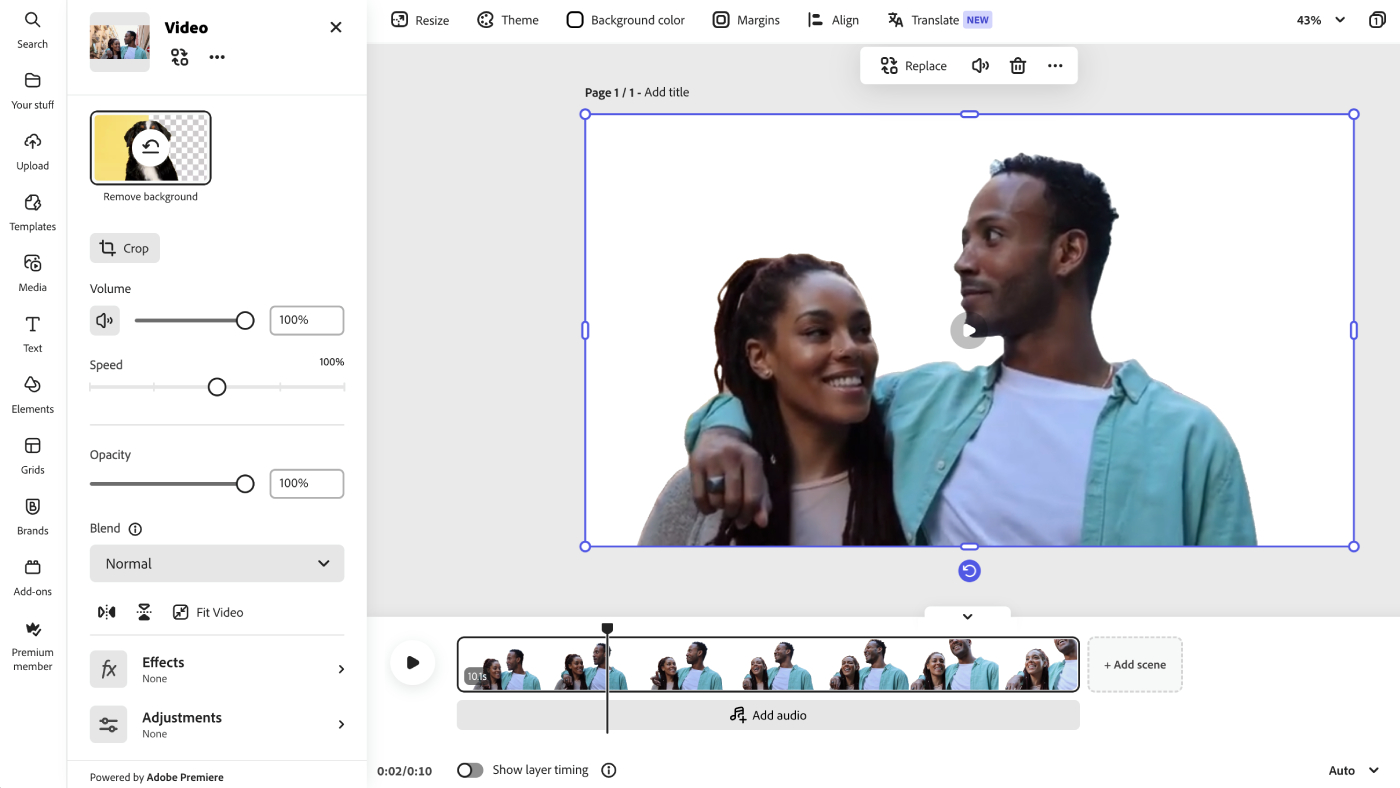Browse Templates in the sidebar

[x=32, y=213]
